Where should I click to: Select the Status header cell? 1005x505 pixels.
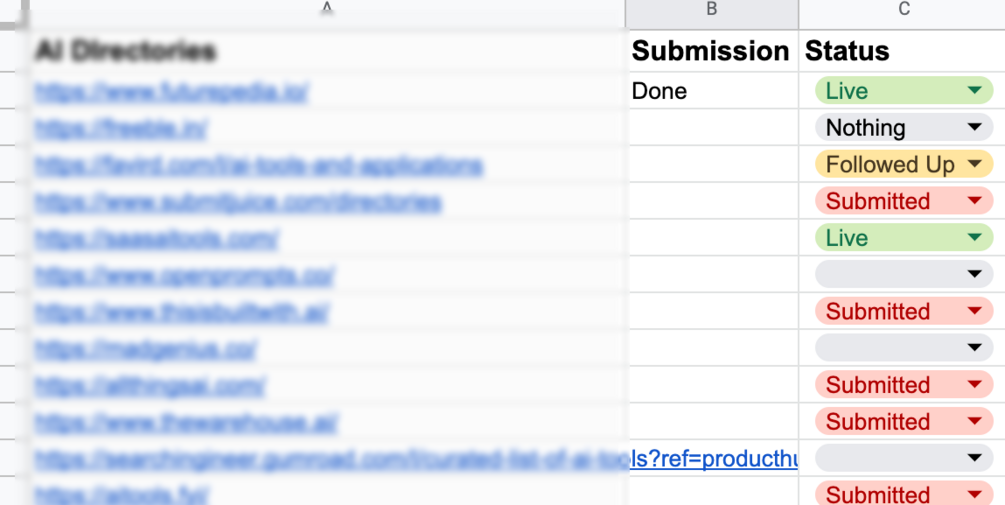click(902, 51)
